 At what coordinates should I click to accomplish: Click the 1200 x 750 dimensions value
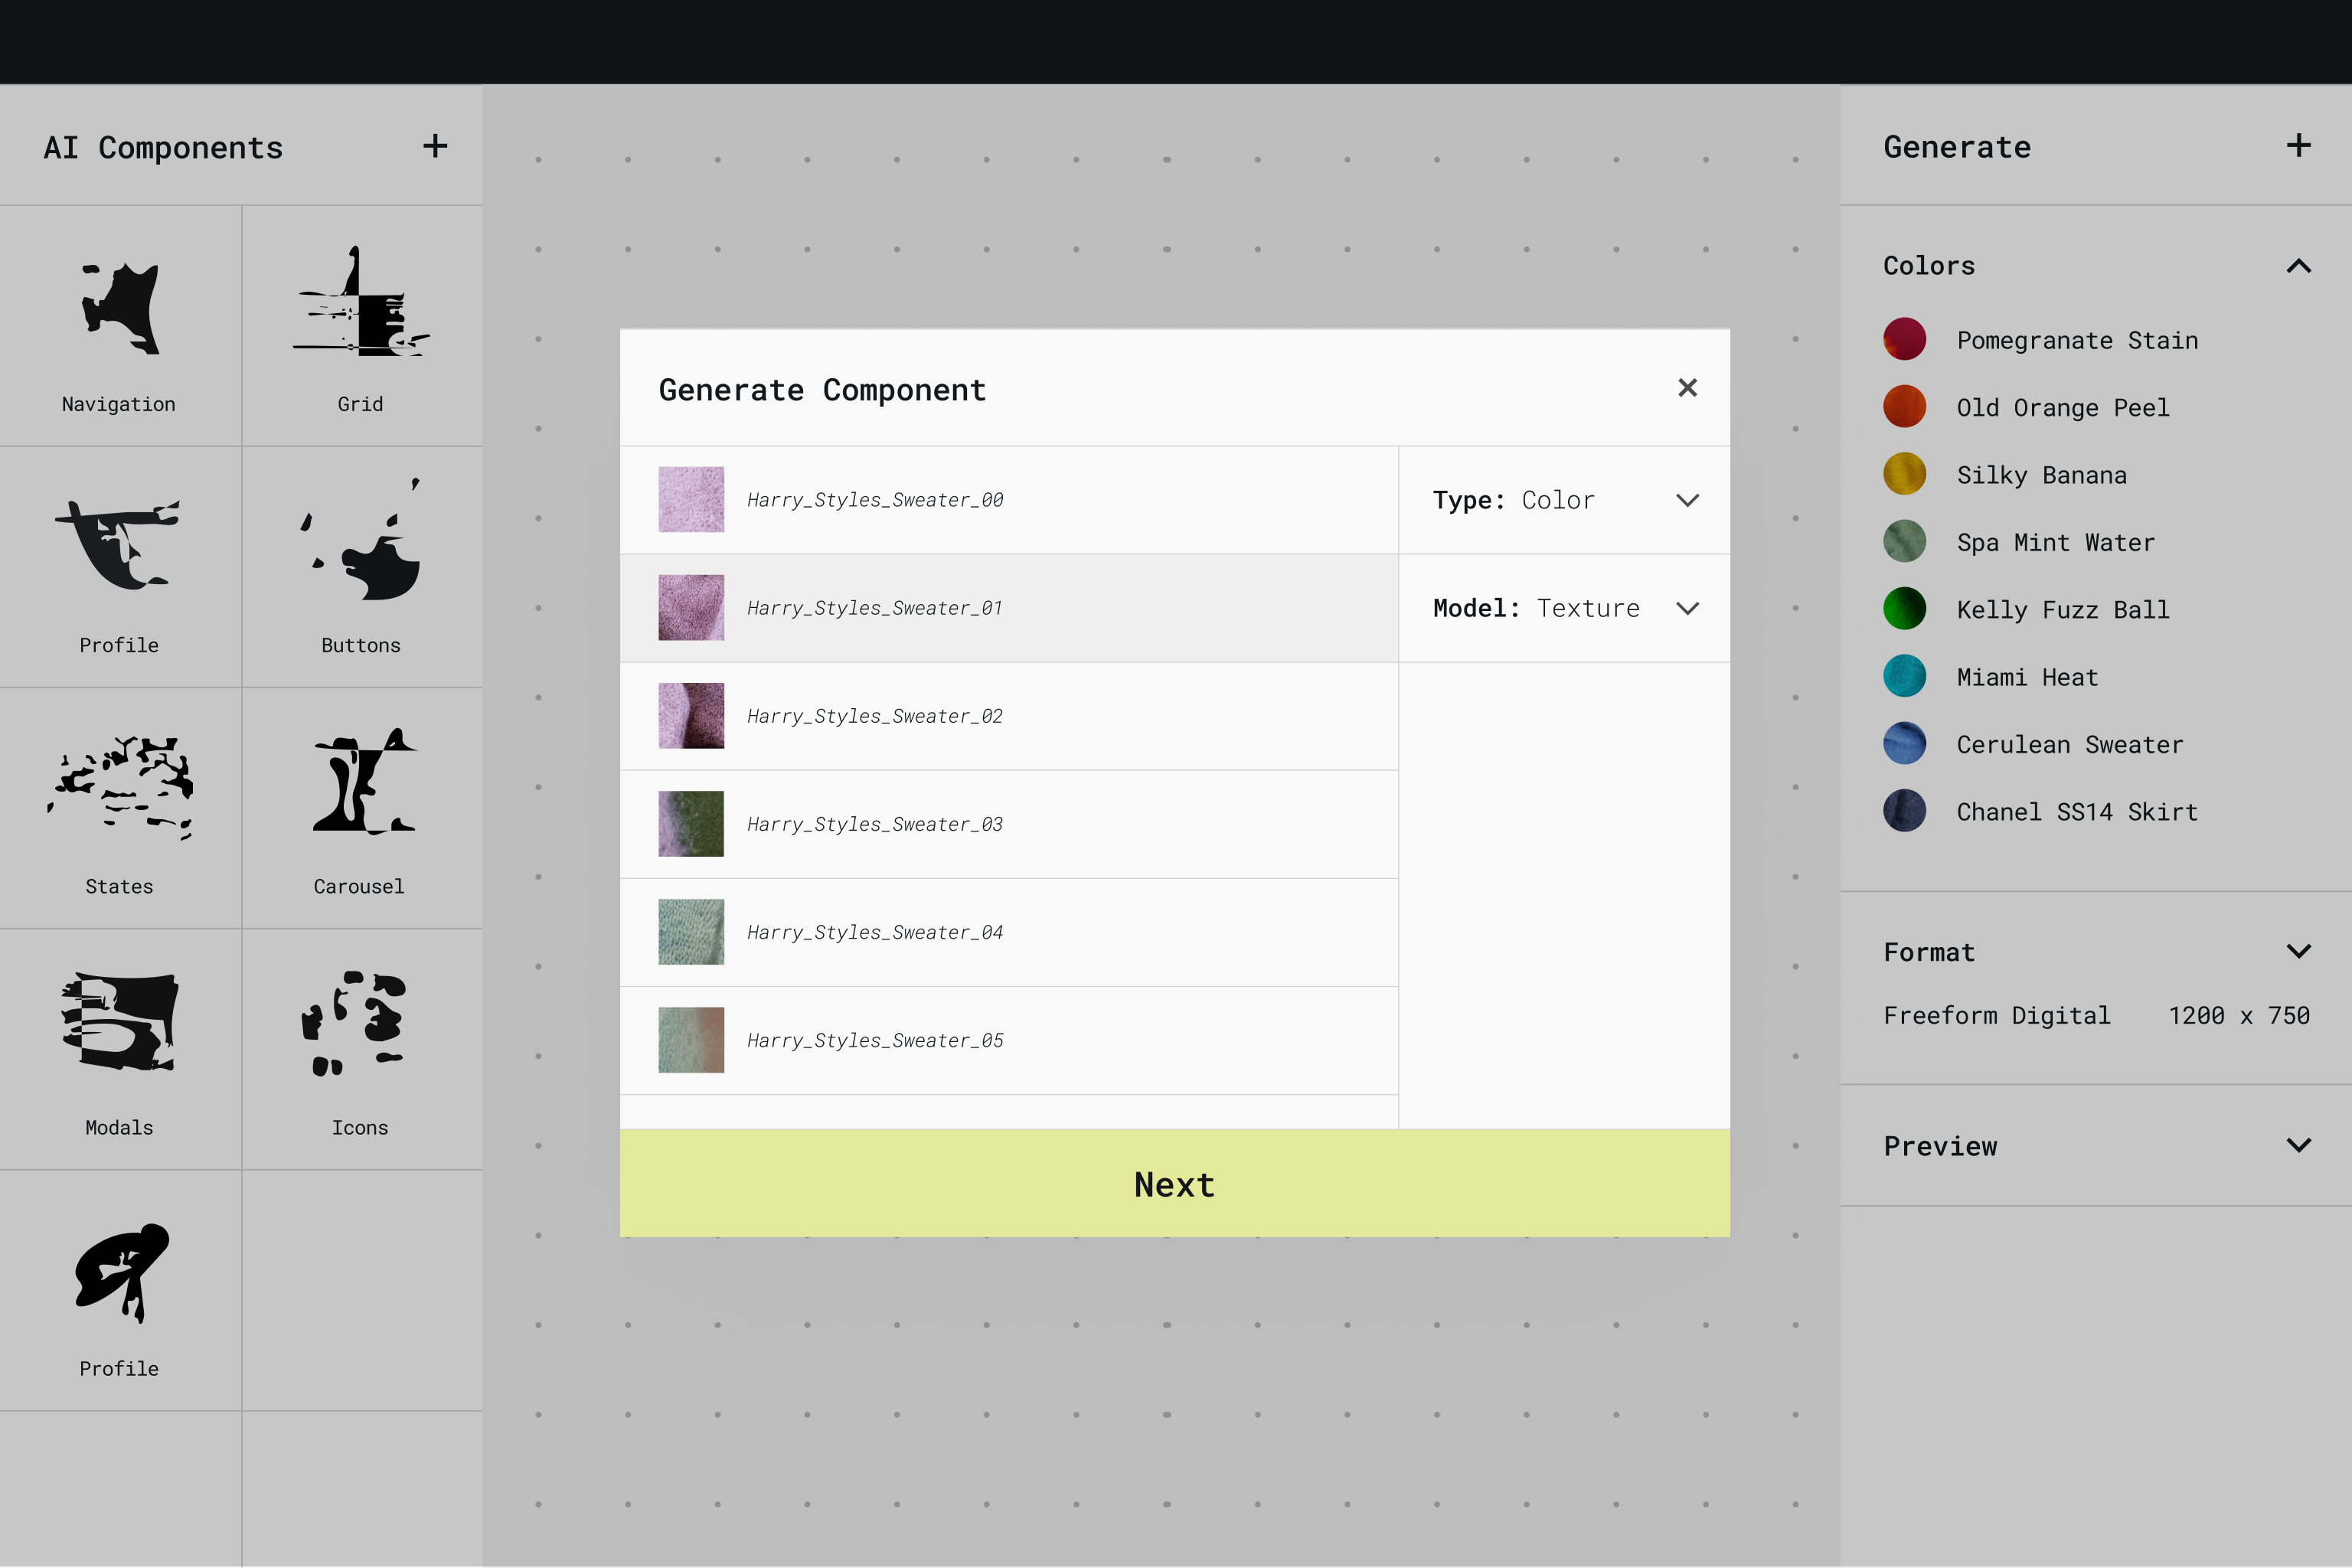pyautogui.click(x=2239, y=1016)
